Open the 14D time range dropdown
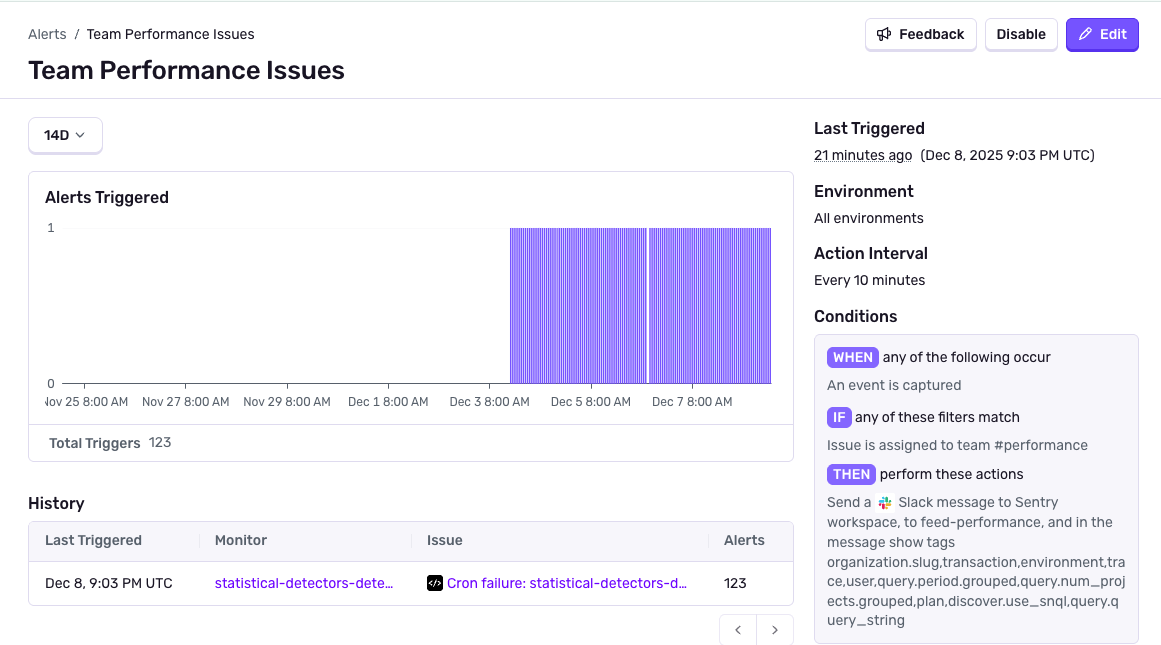This screenshot has height=645, width=1161. point(65,135)
